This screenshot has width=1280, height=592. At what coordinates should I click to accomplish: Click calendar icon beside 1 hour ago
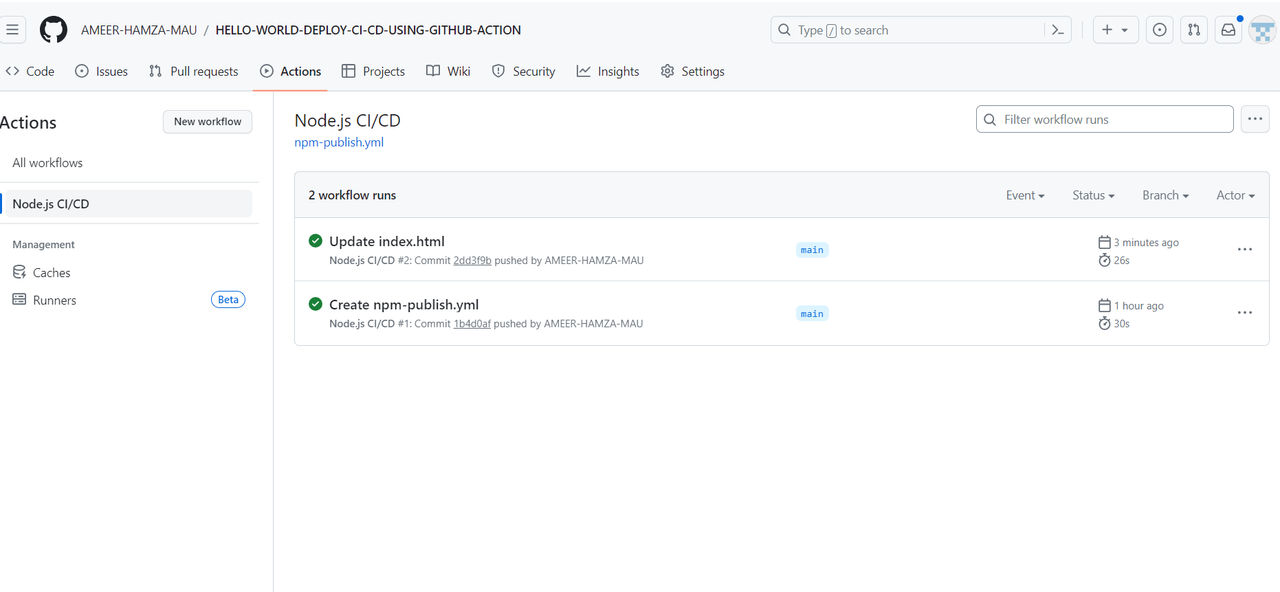coord(1104,306)
